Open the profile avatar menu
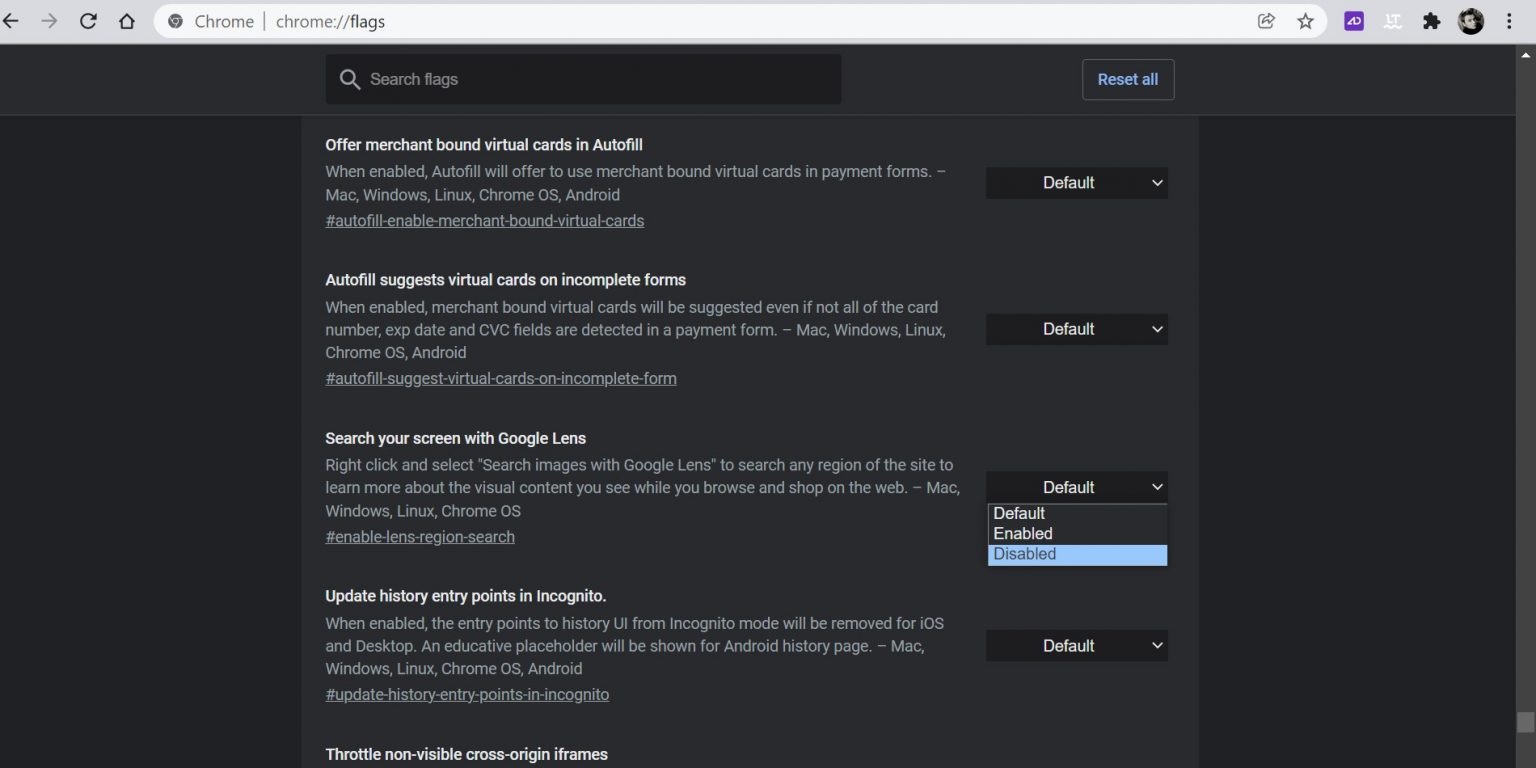The width and height of the screenshot is (1536, 768). [1471, 21]
